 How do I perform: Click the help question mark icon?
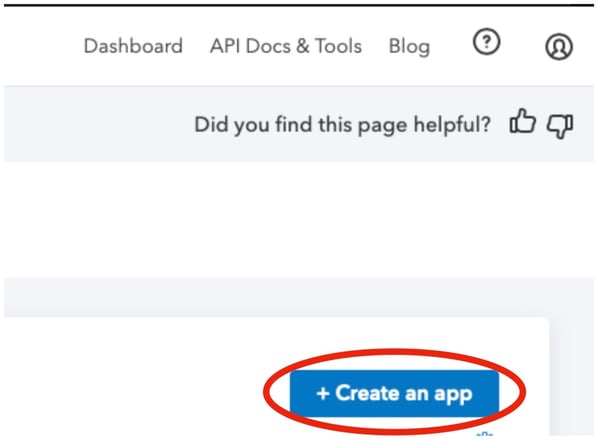(x=486, y=41)
